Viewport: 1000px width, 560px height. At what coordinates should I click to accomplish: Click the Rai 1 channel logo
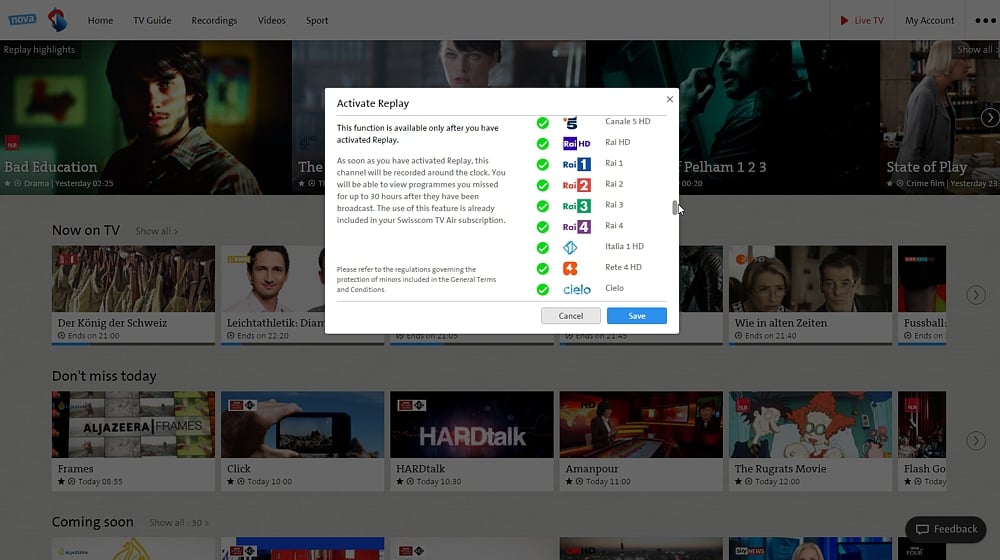[577, 164]
